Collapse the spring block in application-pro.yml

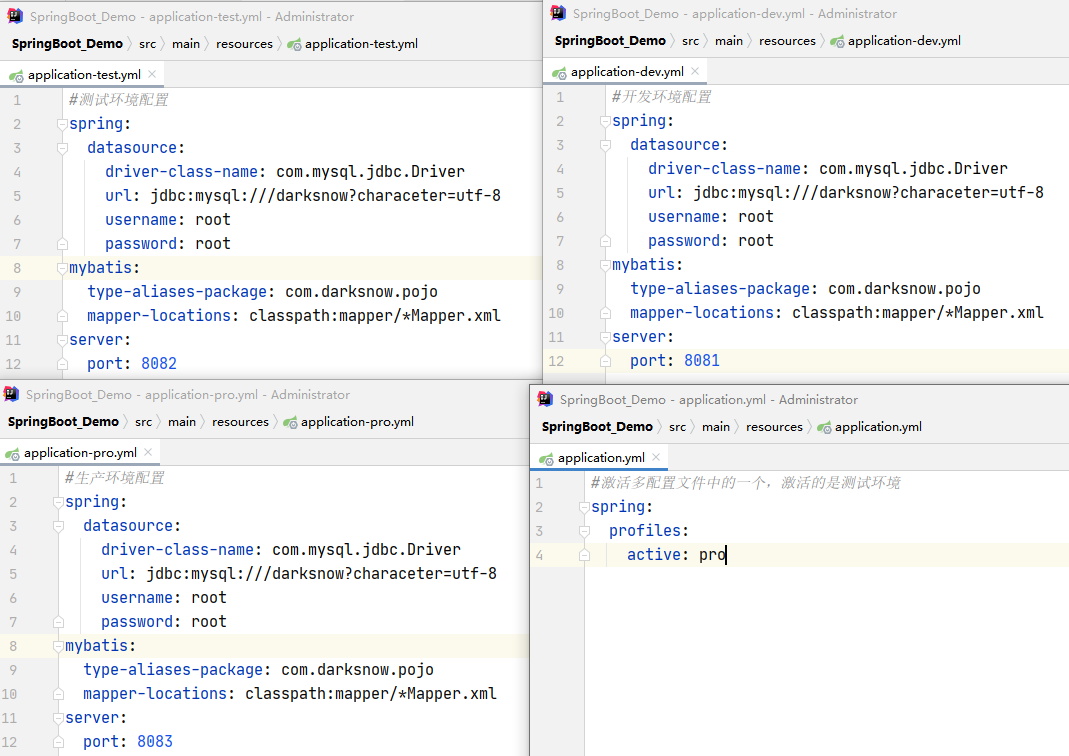58,502
